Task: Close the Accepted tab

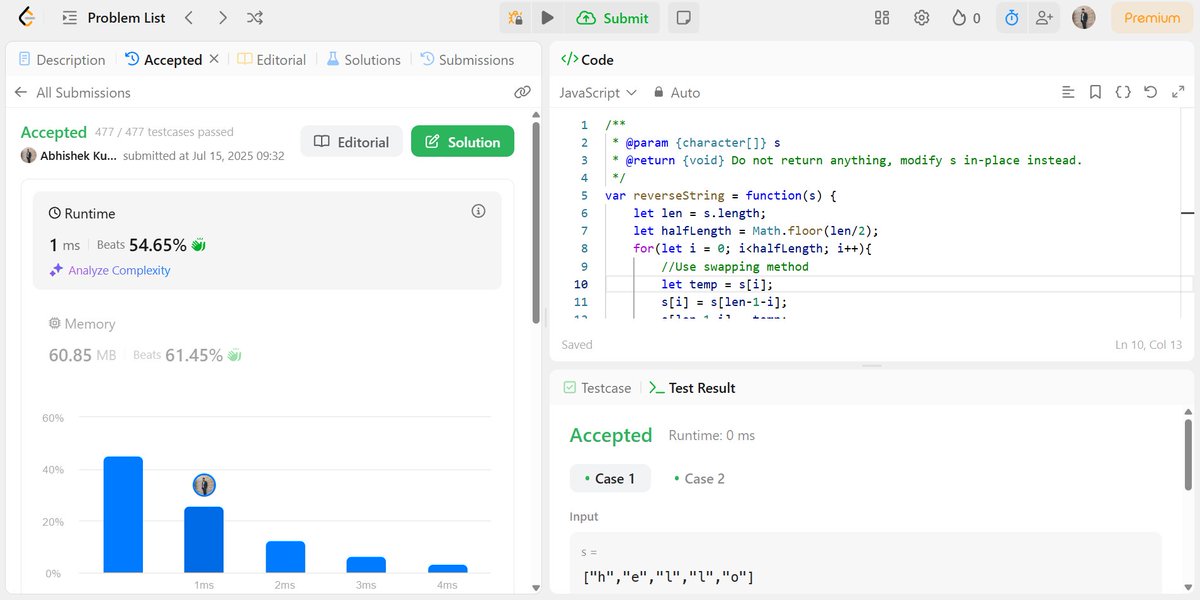Action: tap(213, 60)
